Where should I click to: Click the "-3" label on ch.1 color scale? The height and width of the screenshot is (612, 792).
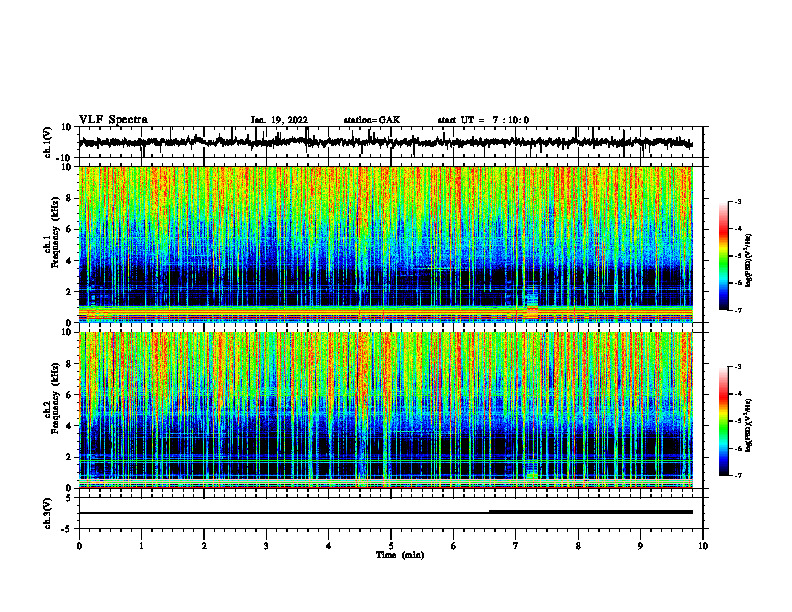tap(737, 201)
